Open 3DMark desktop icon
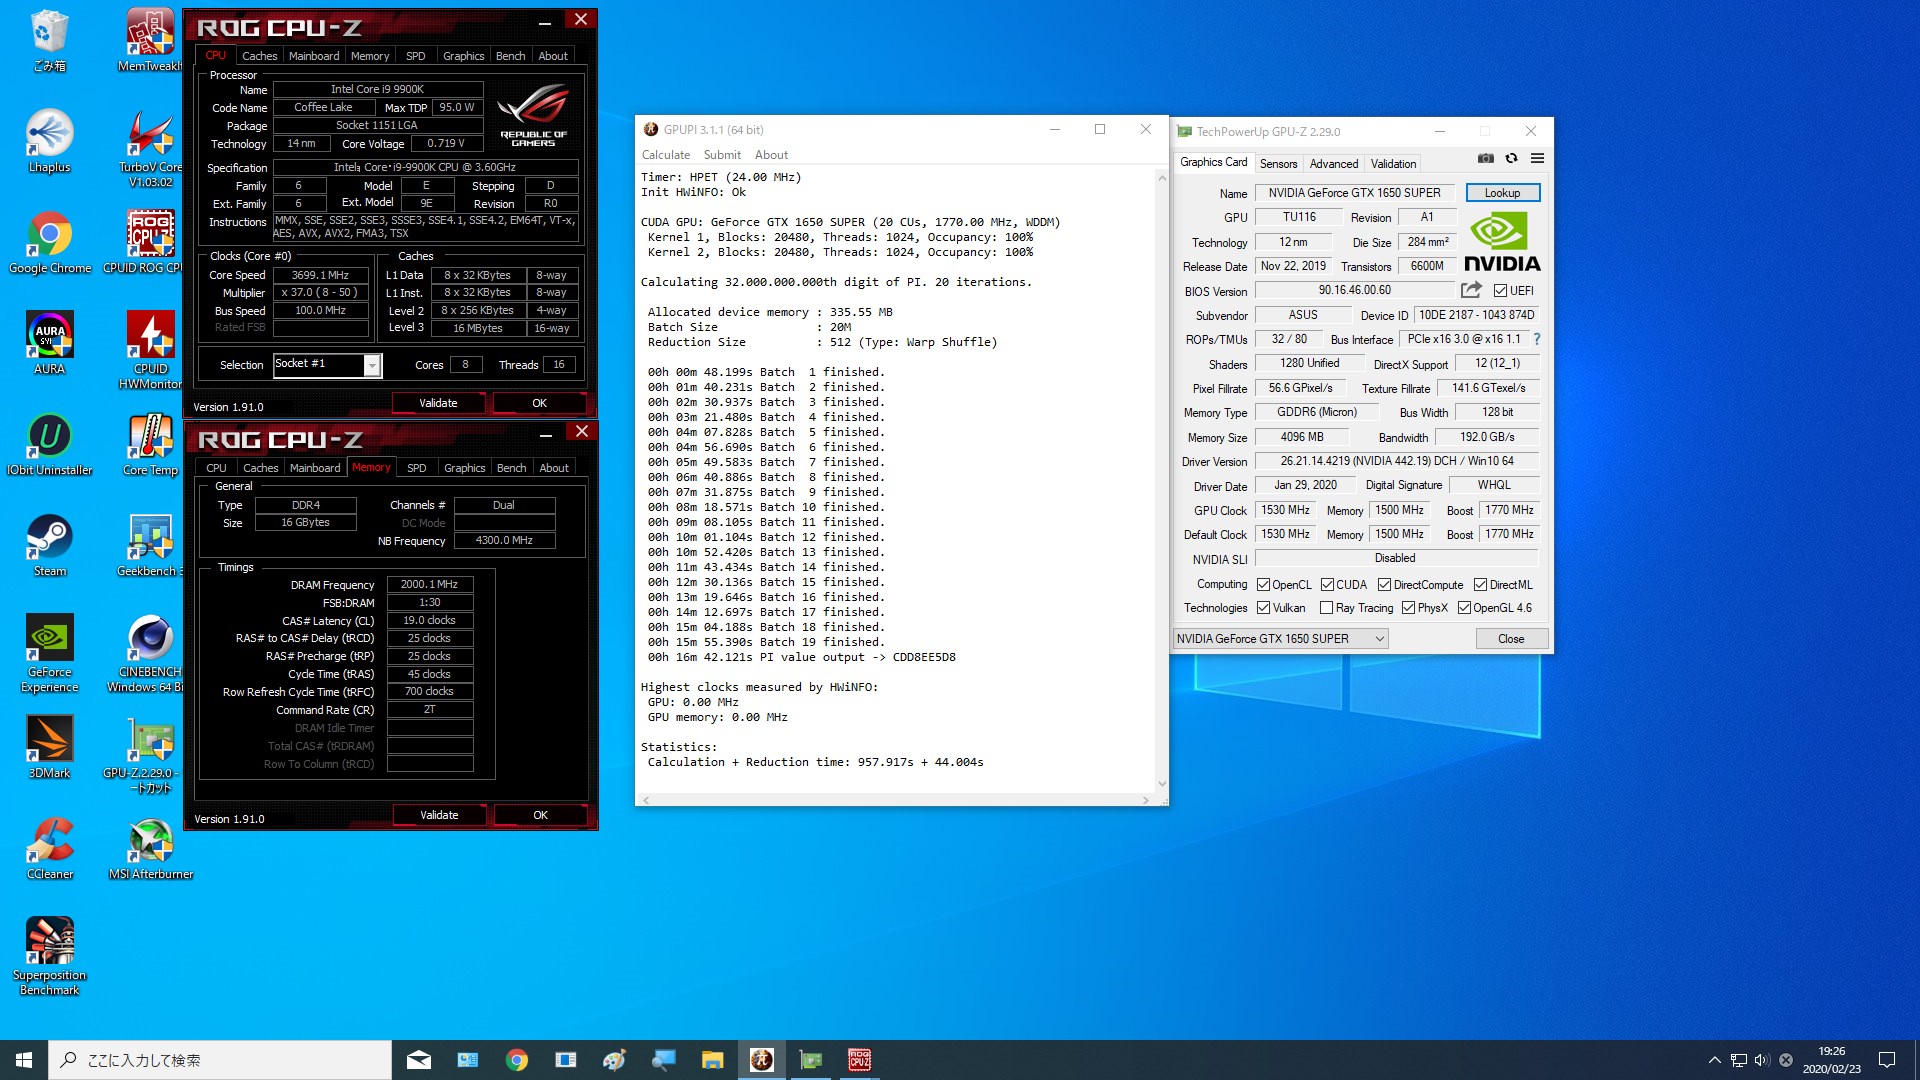Viewport: 1920px width, 1080px height. (49, 748)
